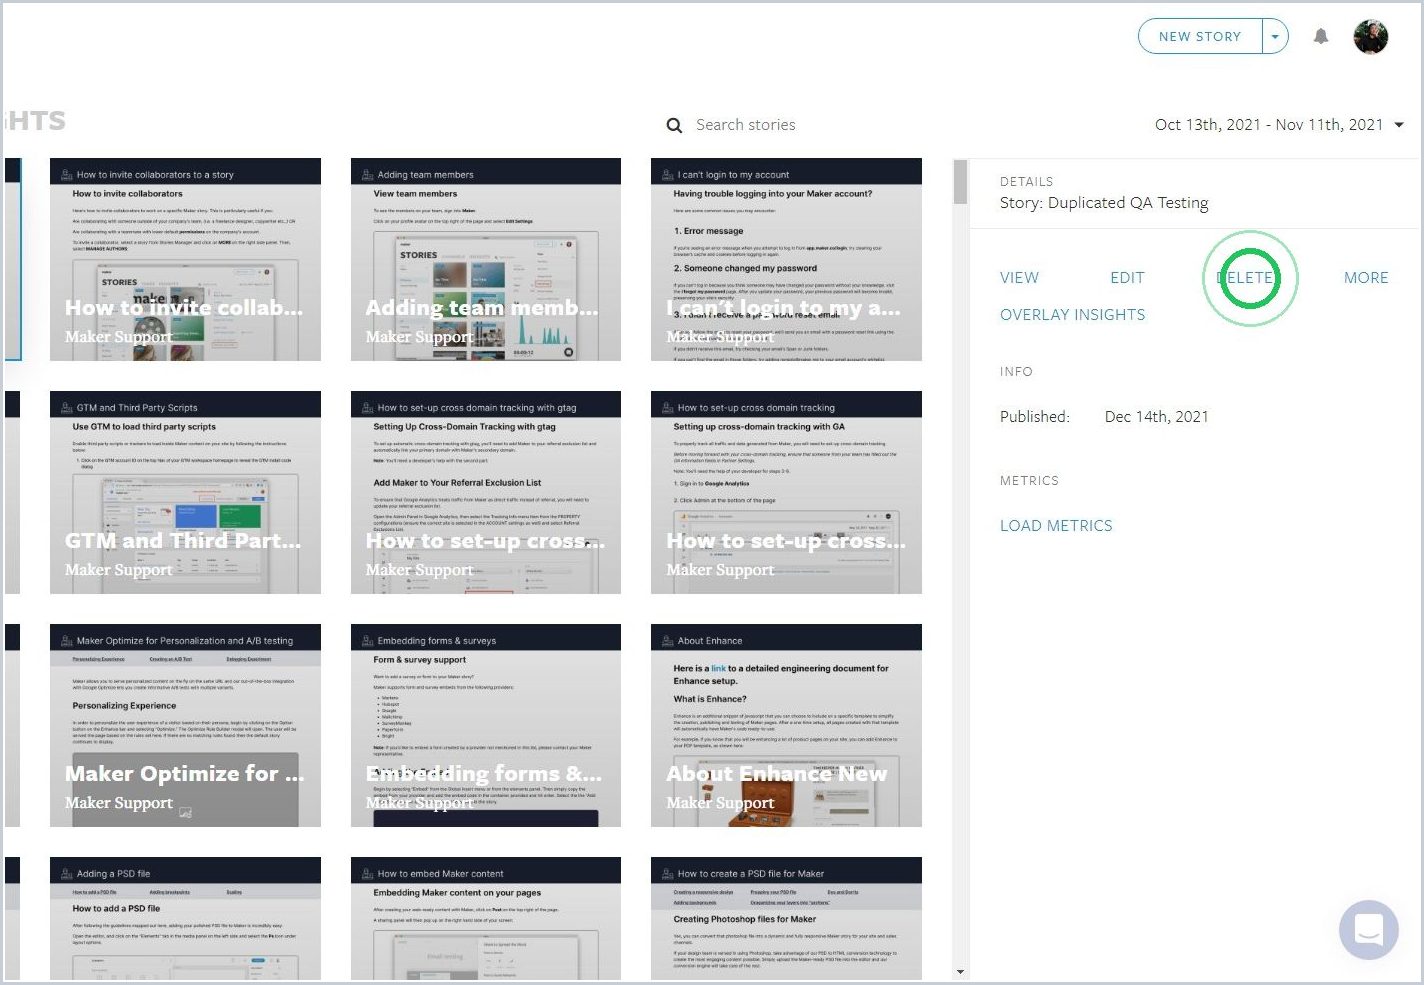The width and height of the screenshot is (1424, 985).
Task: Open the chat support widget
Action: coord(1369,930)
